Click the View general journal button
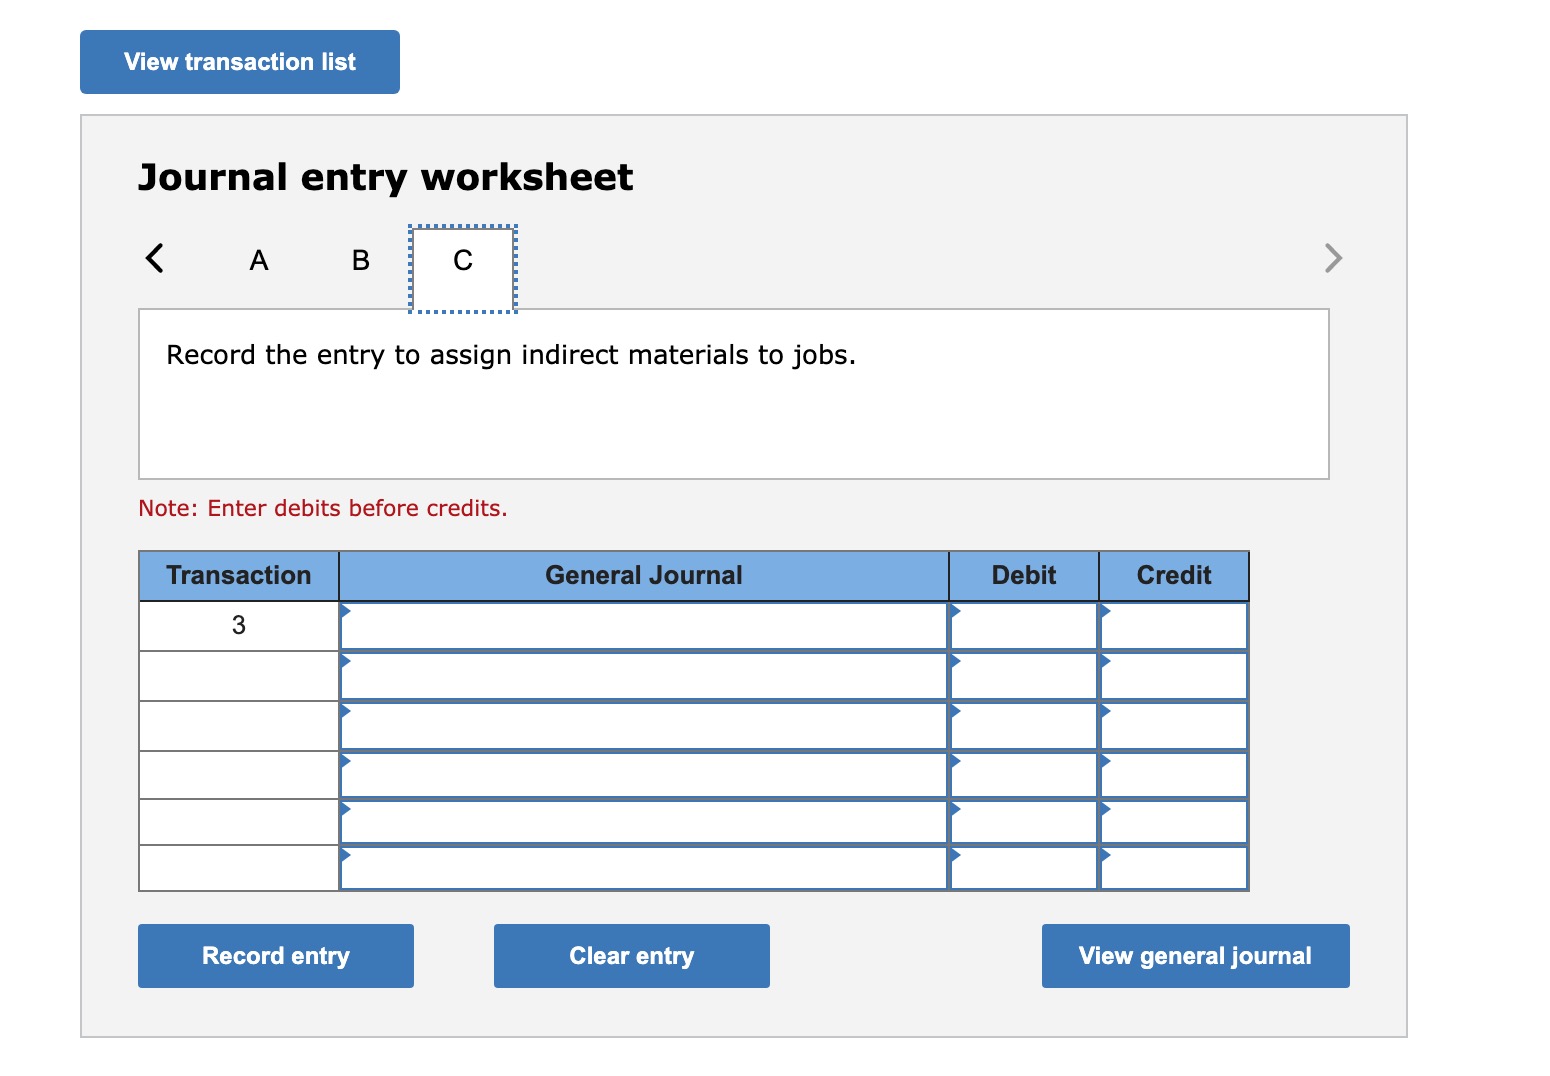The image size is (1550, 1076). pos(1194,955)
